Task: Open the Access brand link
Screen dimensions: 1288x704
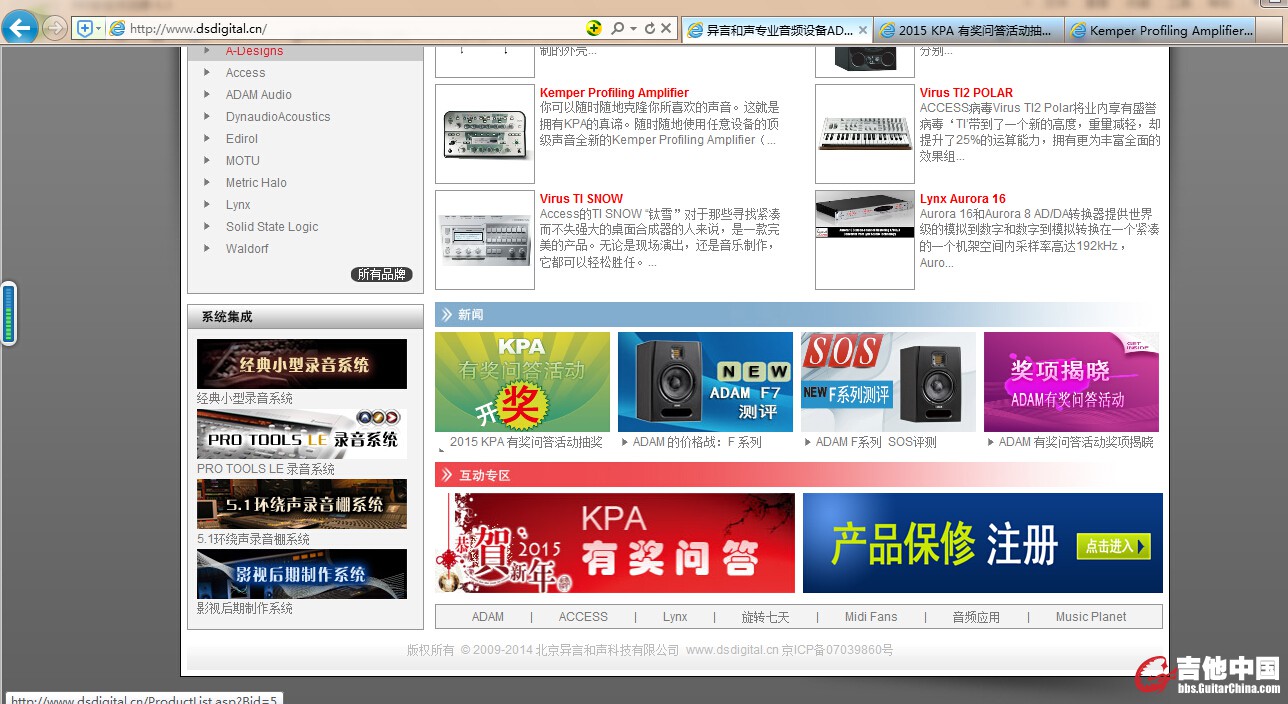Action: (246, 73)
